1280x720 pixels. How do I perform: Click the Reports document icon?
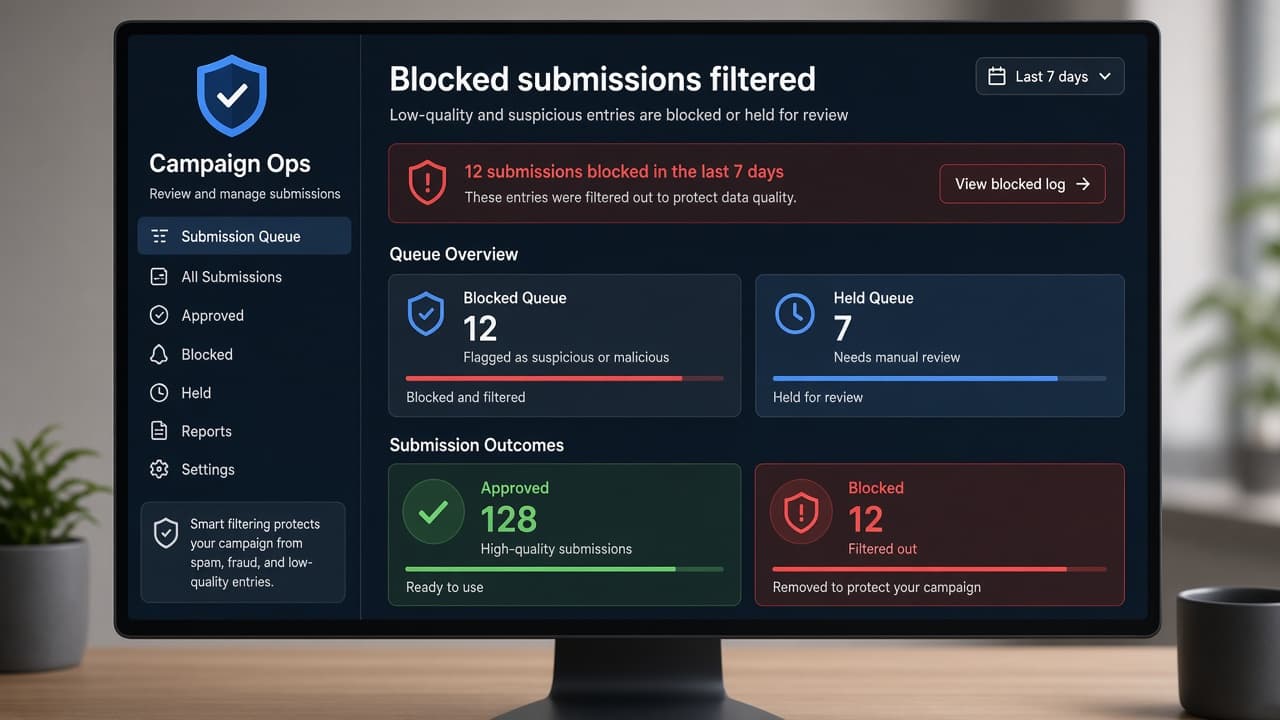coord(159,431)
